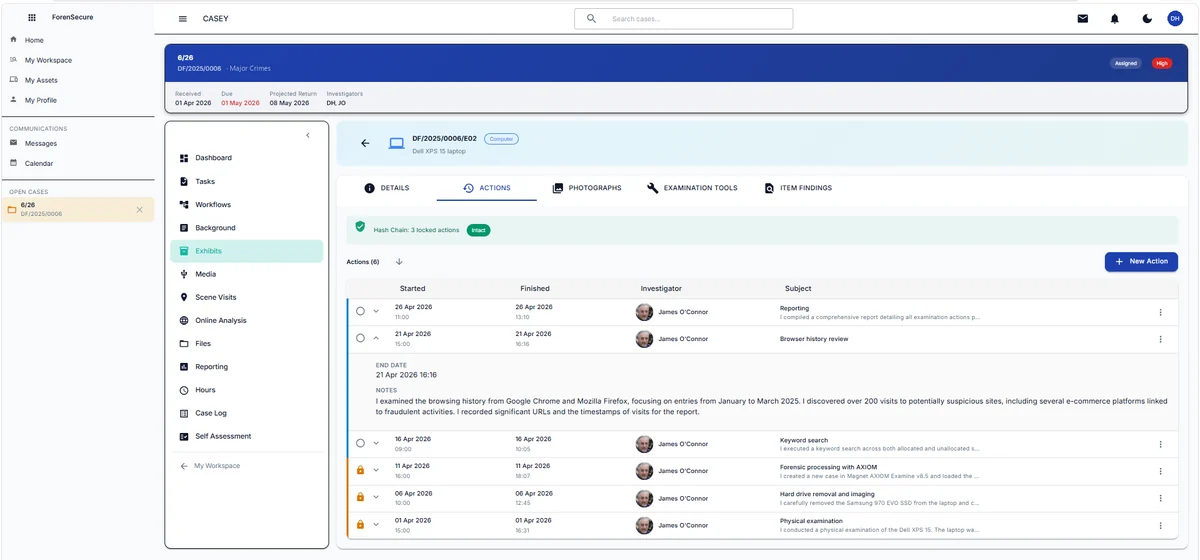Open Hours in case menu
This screenshot has width=1200, height=560.
(247, 390)
